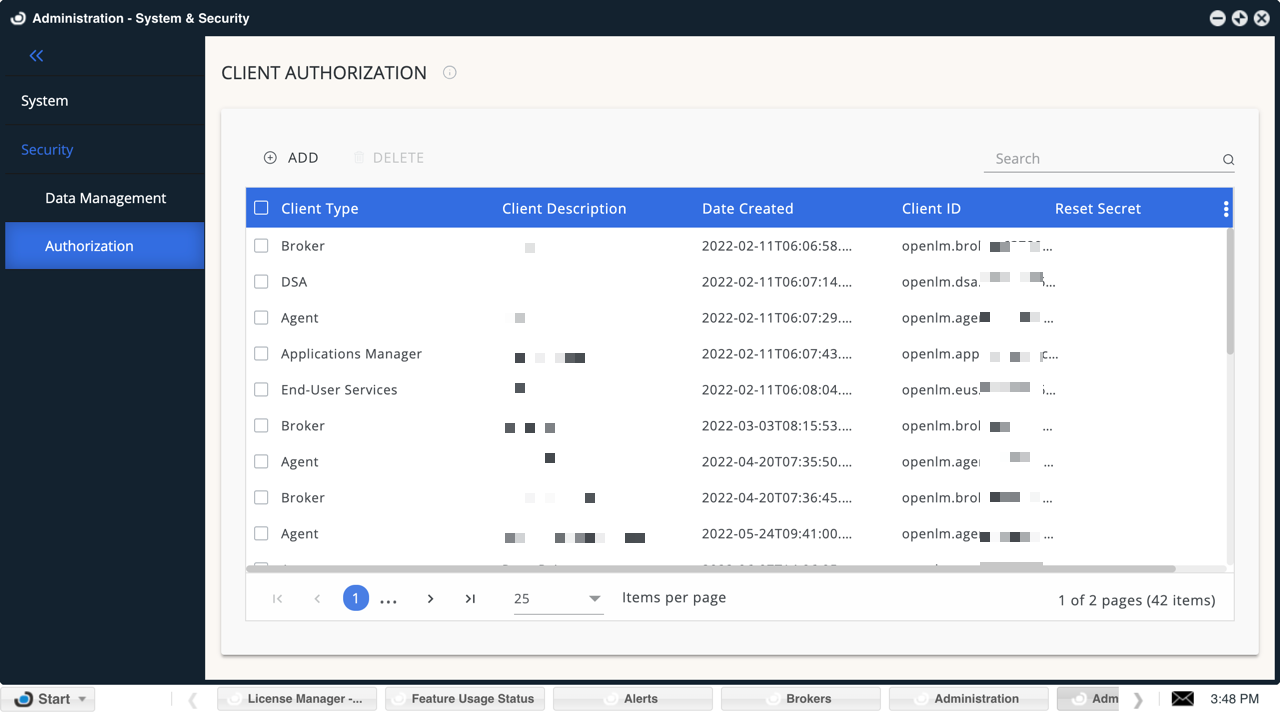Open the System section in the sidebar
Image resolution: width=1280 pixels, height=713 pixels.
click(44, 100)
